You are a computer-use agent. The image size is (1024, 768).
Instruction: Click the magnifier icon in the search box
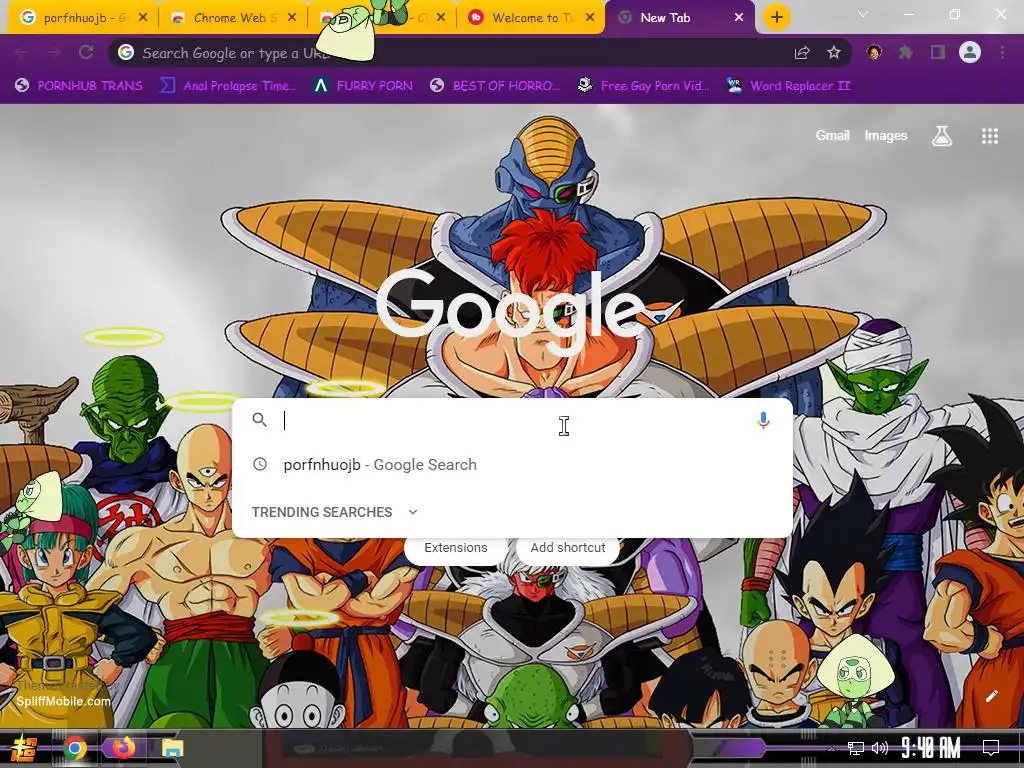coord(259,420)
